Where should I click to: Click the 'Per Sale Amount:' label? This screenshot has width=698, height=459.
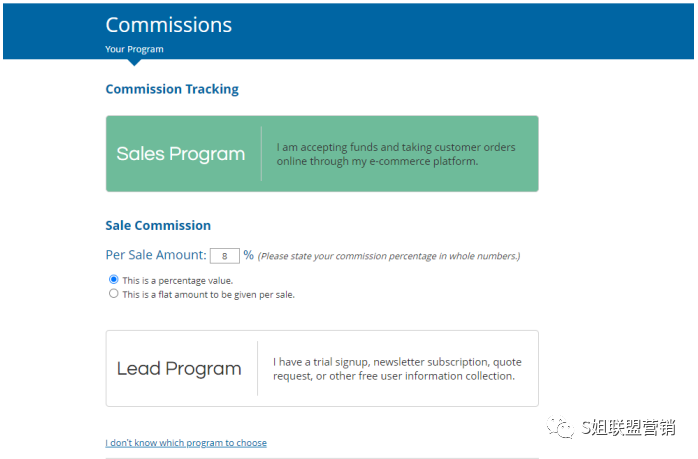[156, 255]
